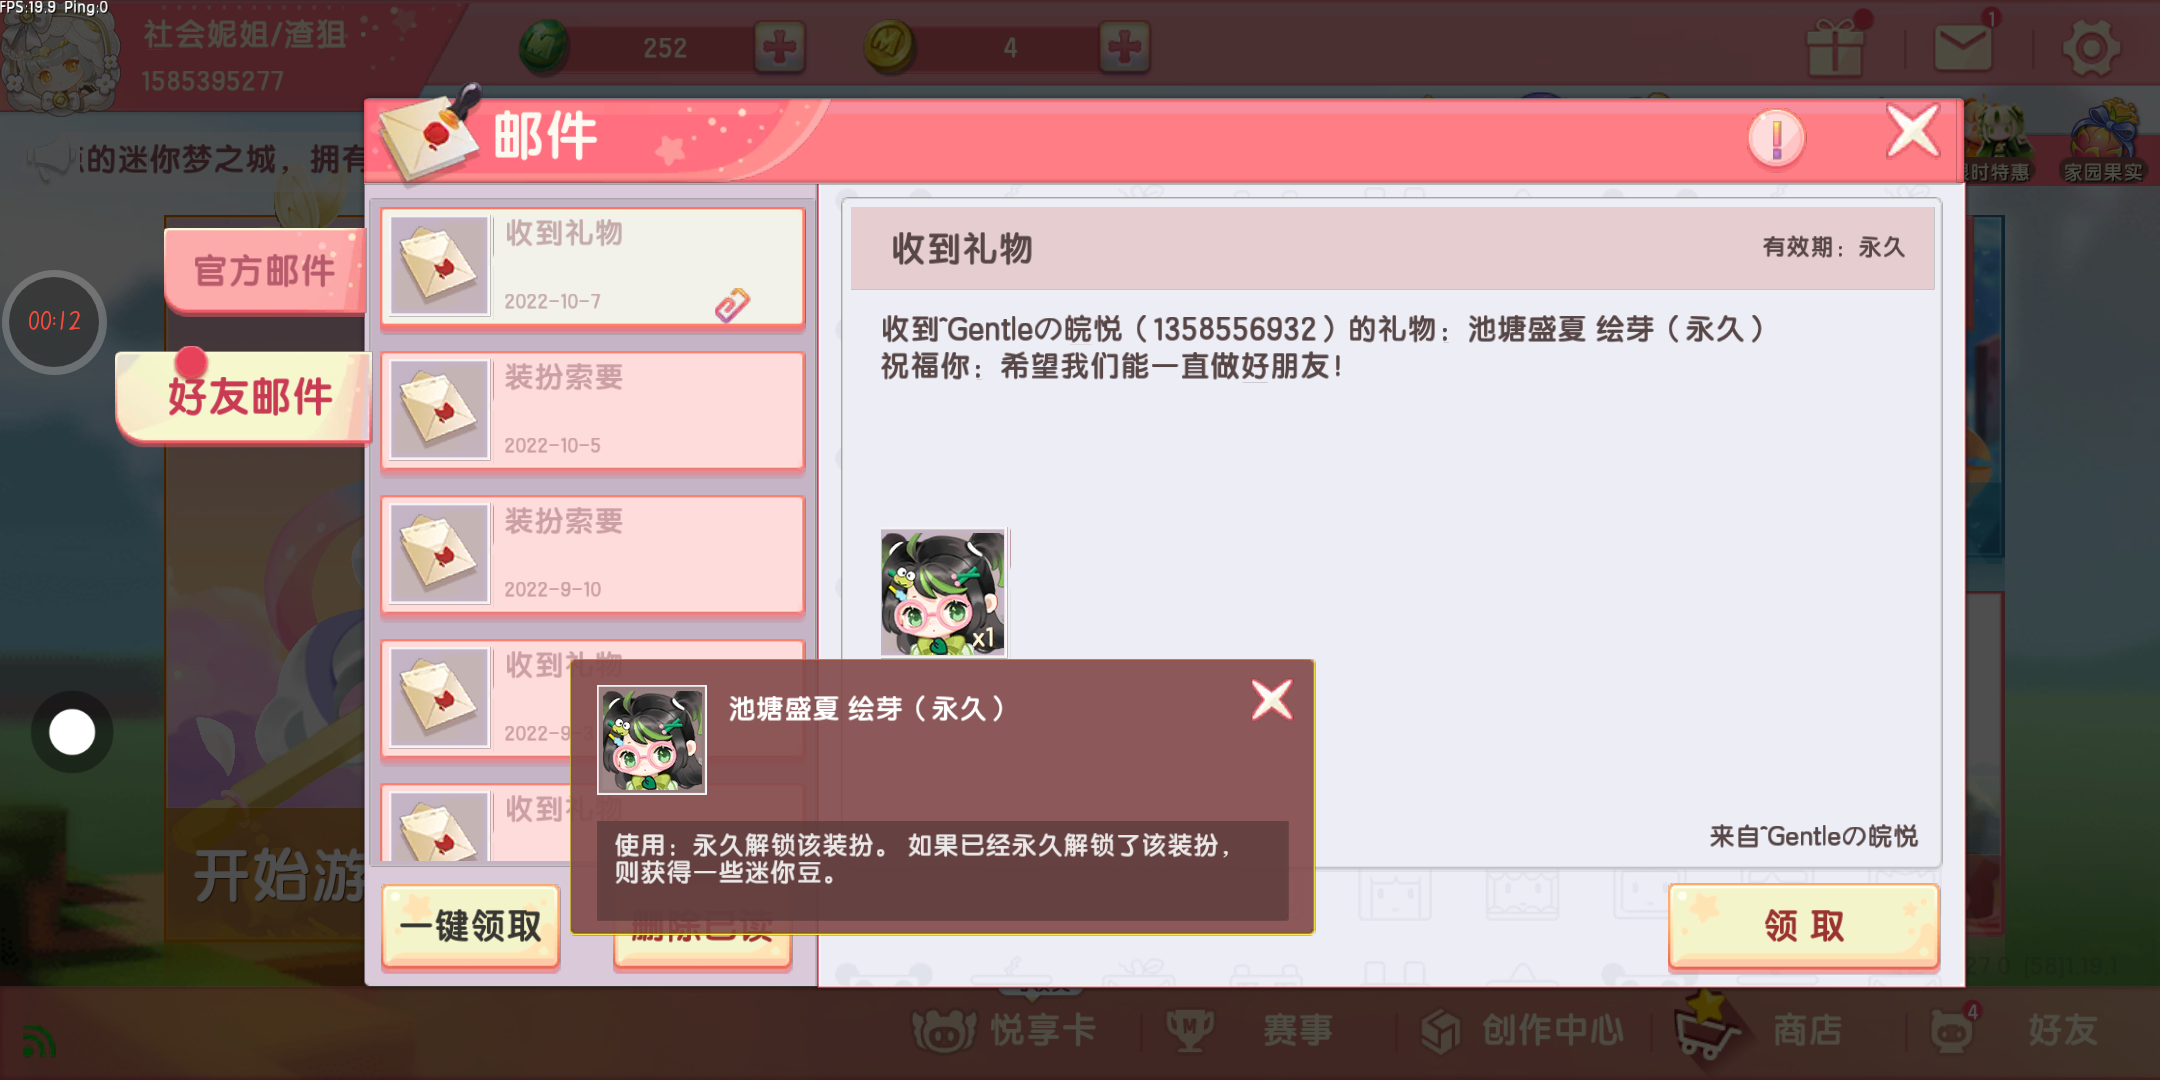Click the 一键领取 claim all button

[x=470, y=926]
